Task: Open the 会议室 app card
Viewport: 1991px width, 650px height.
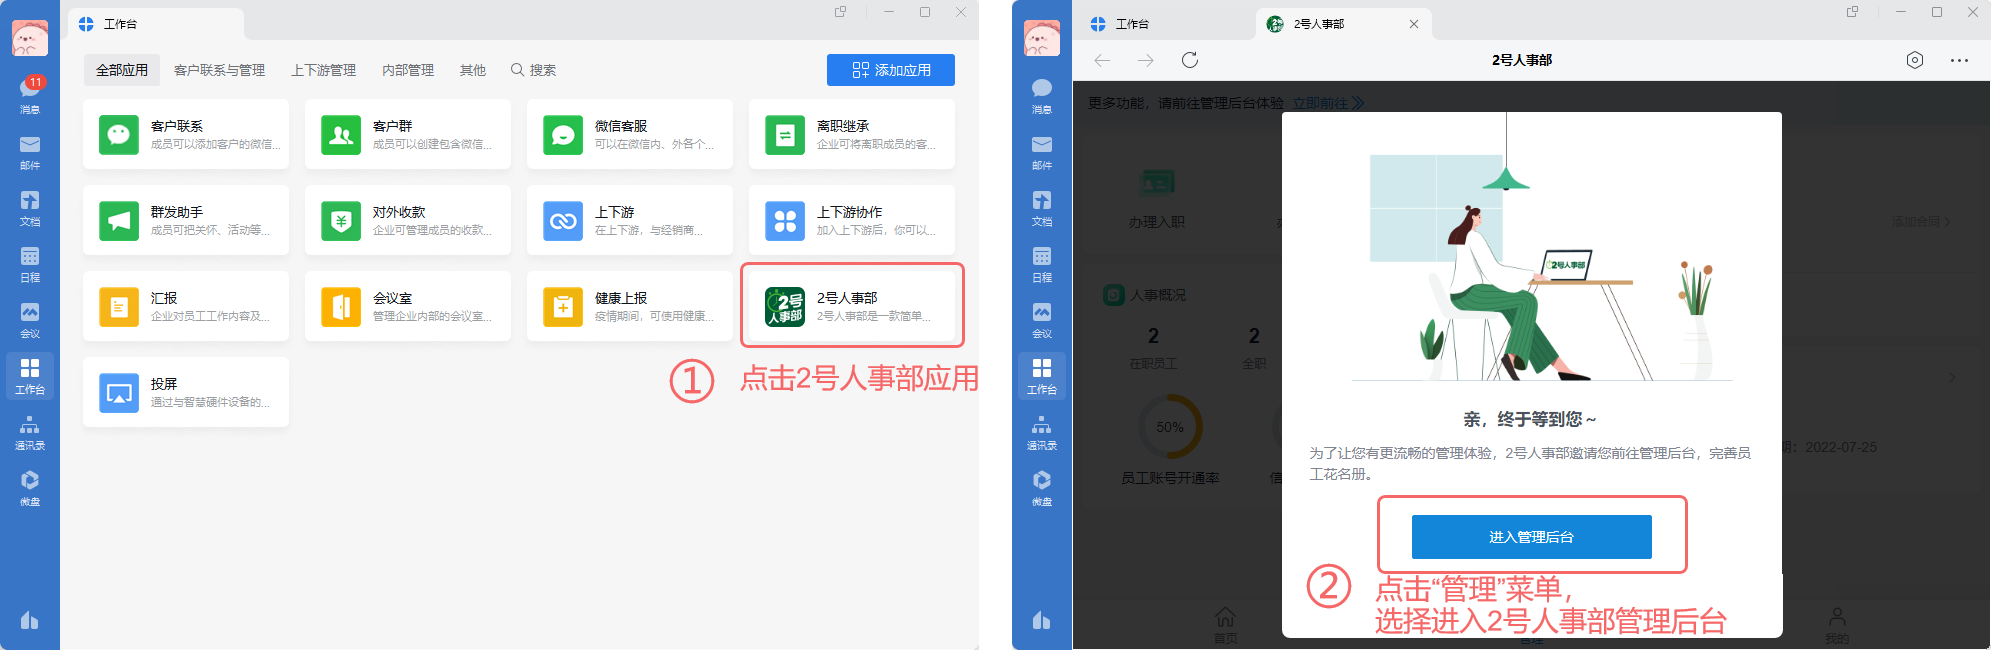Action: pos(408,306)
